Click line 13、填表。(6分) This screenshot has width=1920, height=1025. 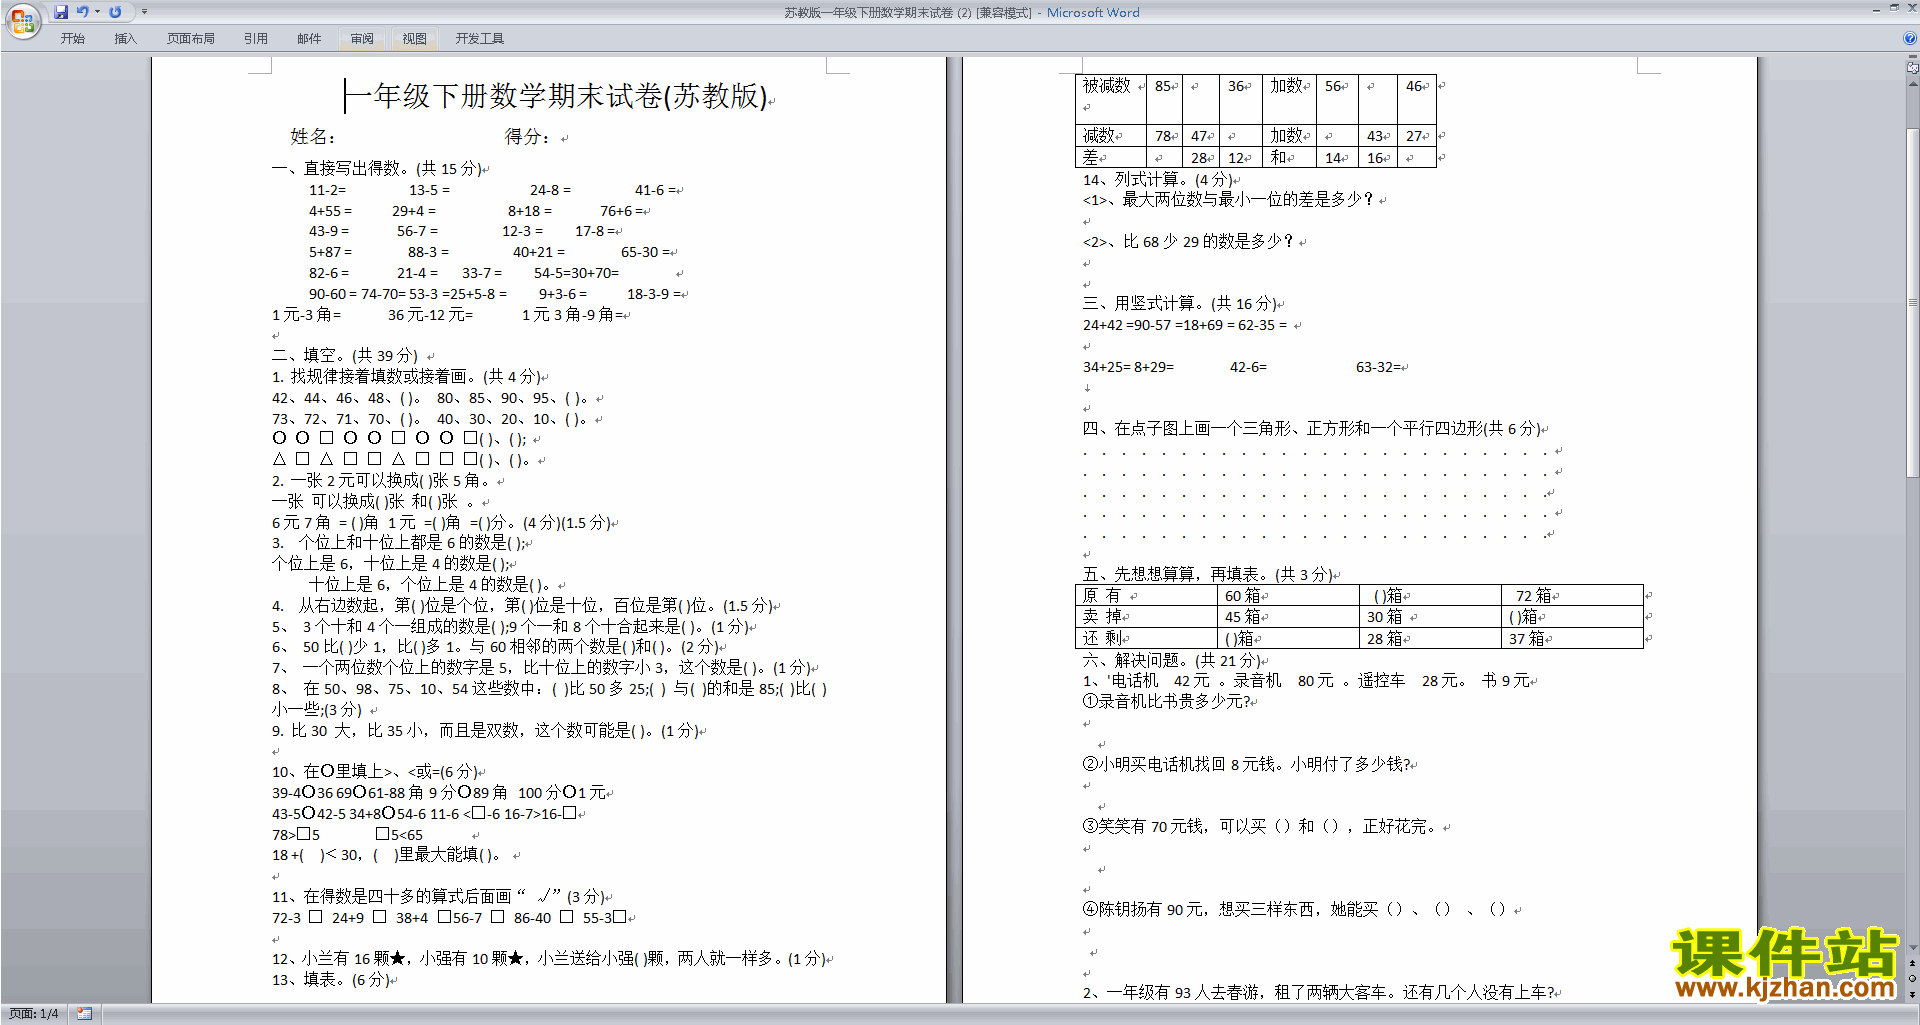tap(331, 980)
